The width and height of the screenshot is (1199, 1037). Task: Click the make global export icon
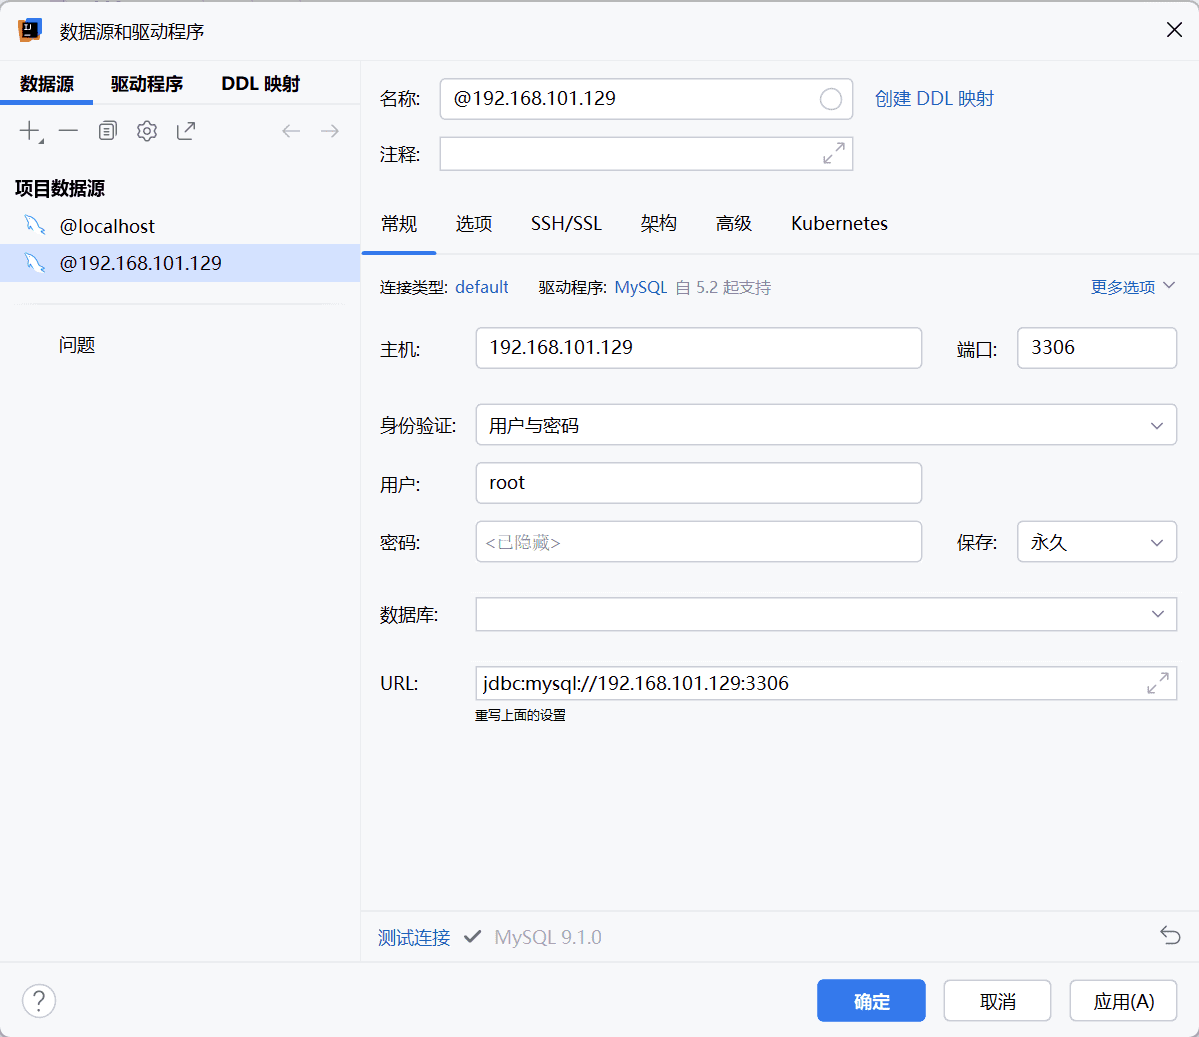coord(186,131)
